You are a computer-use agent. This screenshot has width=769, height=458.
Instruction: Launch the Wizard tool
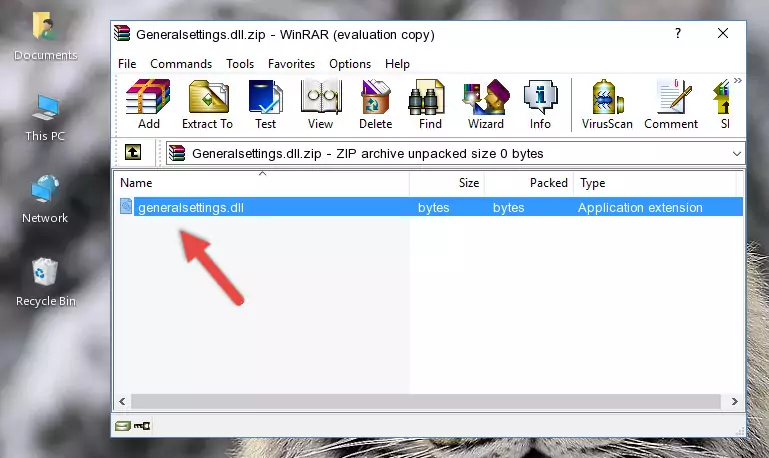(x=486, y=104)
